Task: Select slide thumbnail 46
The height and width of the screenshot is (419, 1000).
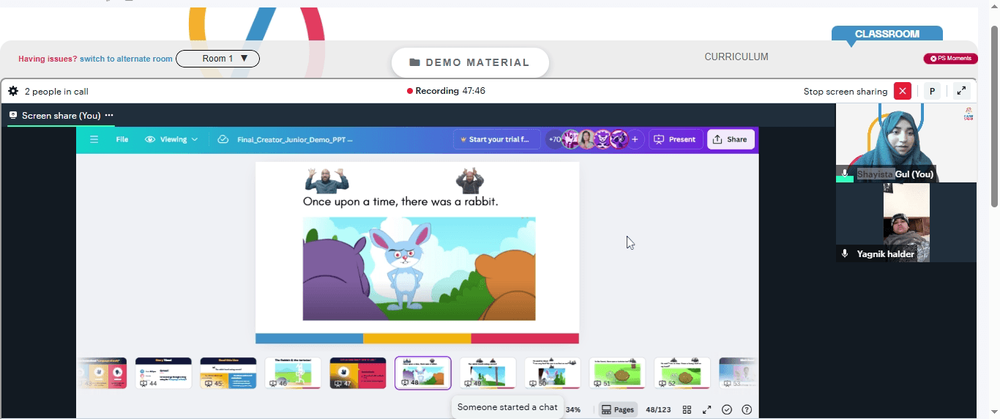Action: point(293,373)
